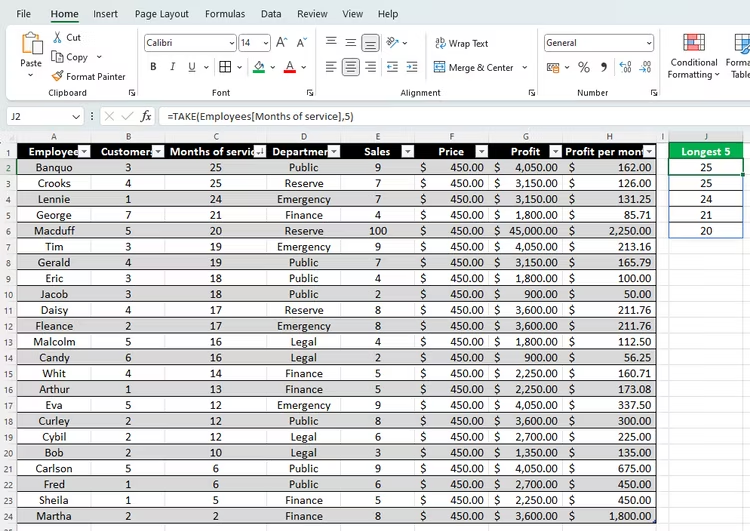
Task: Apply the red font color swatch
Action: [290, 67]
